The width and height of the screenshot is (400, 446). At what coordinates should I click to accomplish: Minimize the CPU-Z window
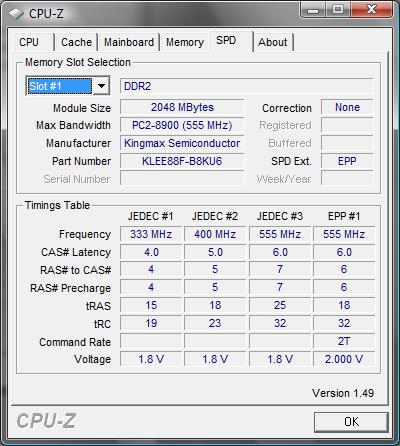pos(312,10)
